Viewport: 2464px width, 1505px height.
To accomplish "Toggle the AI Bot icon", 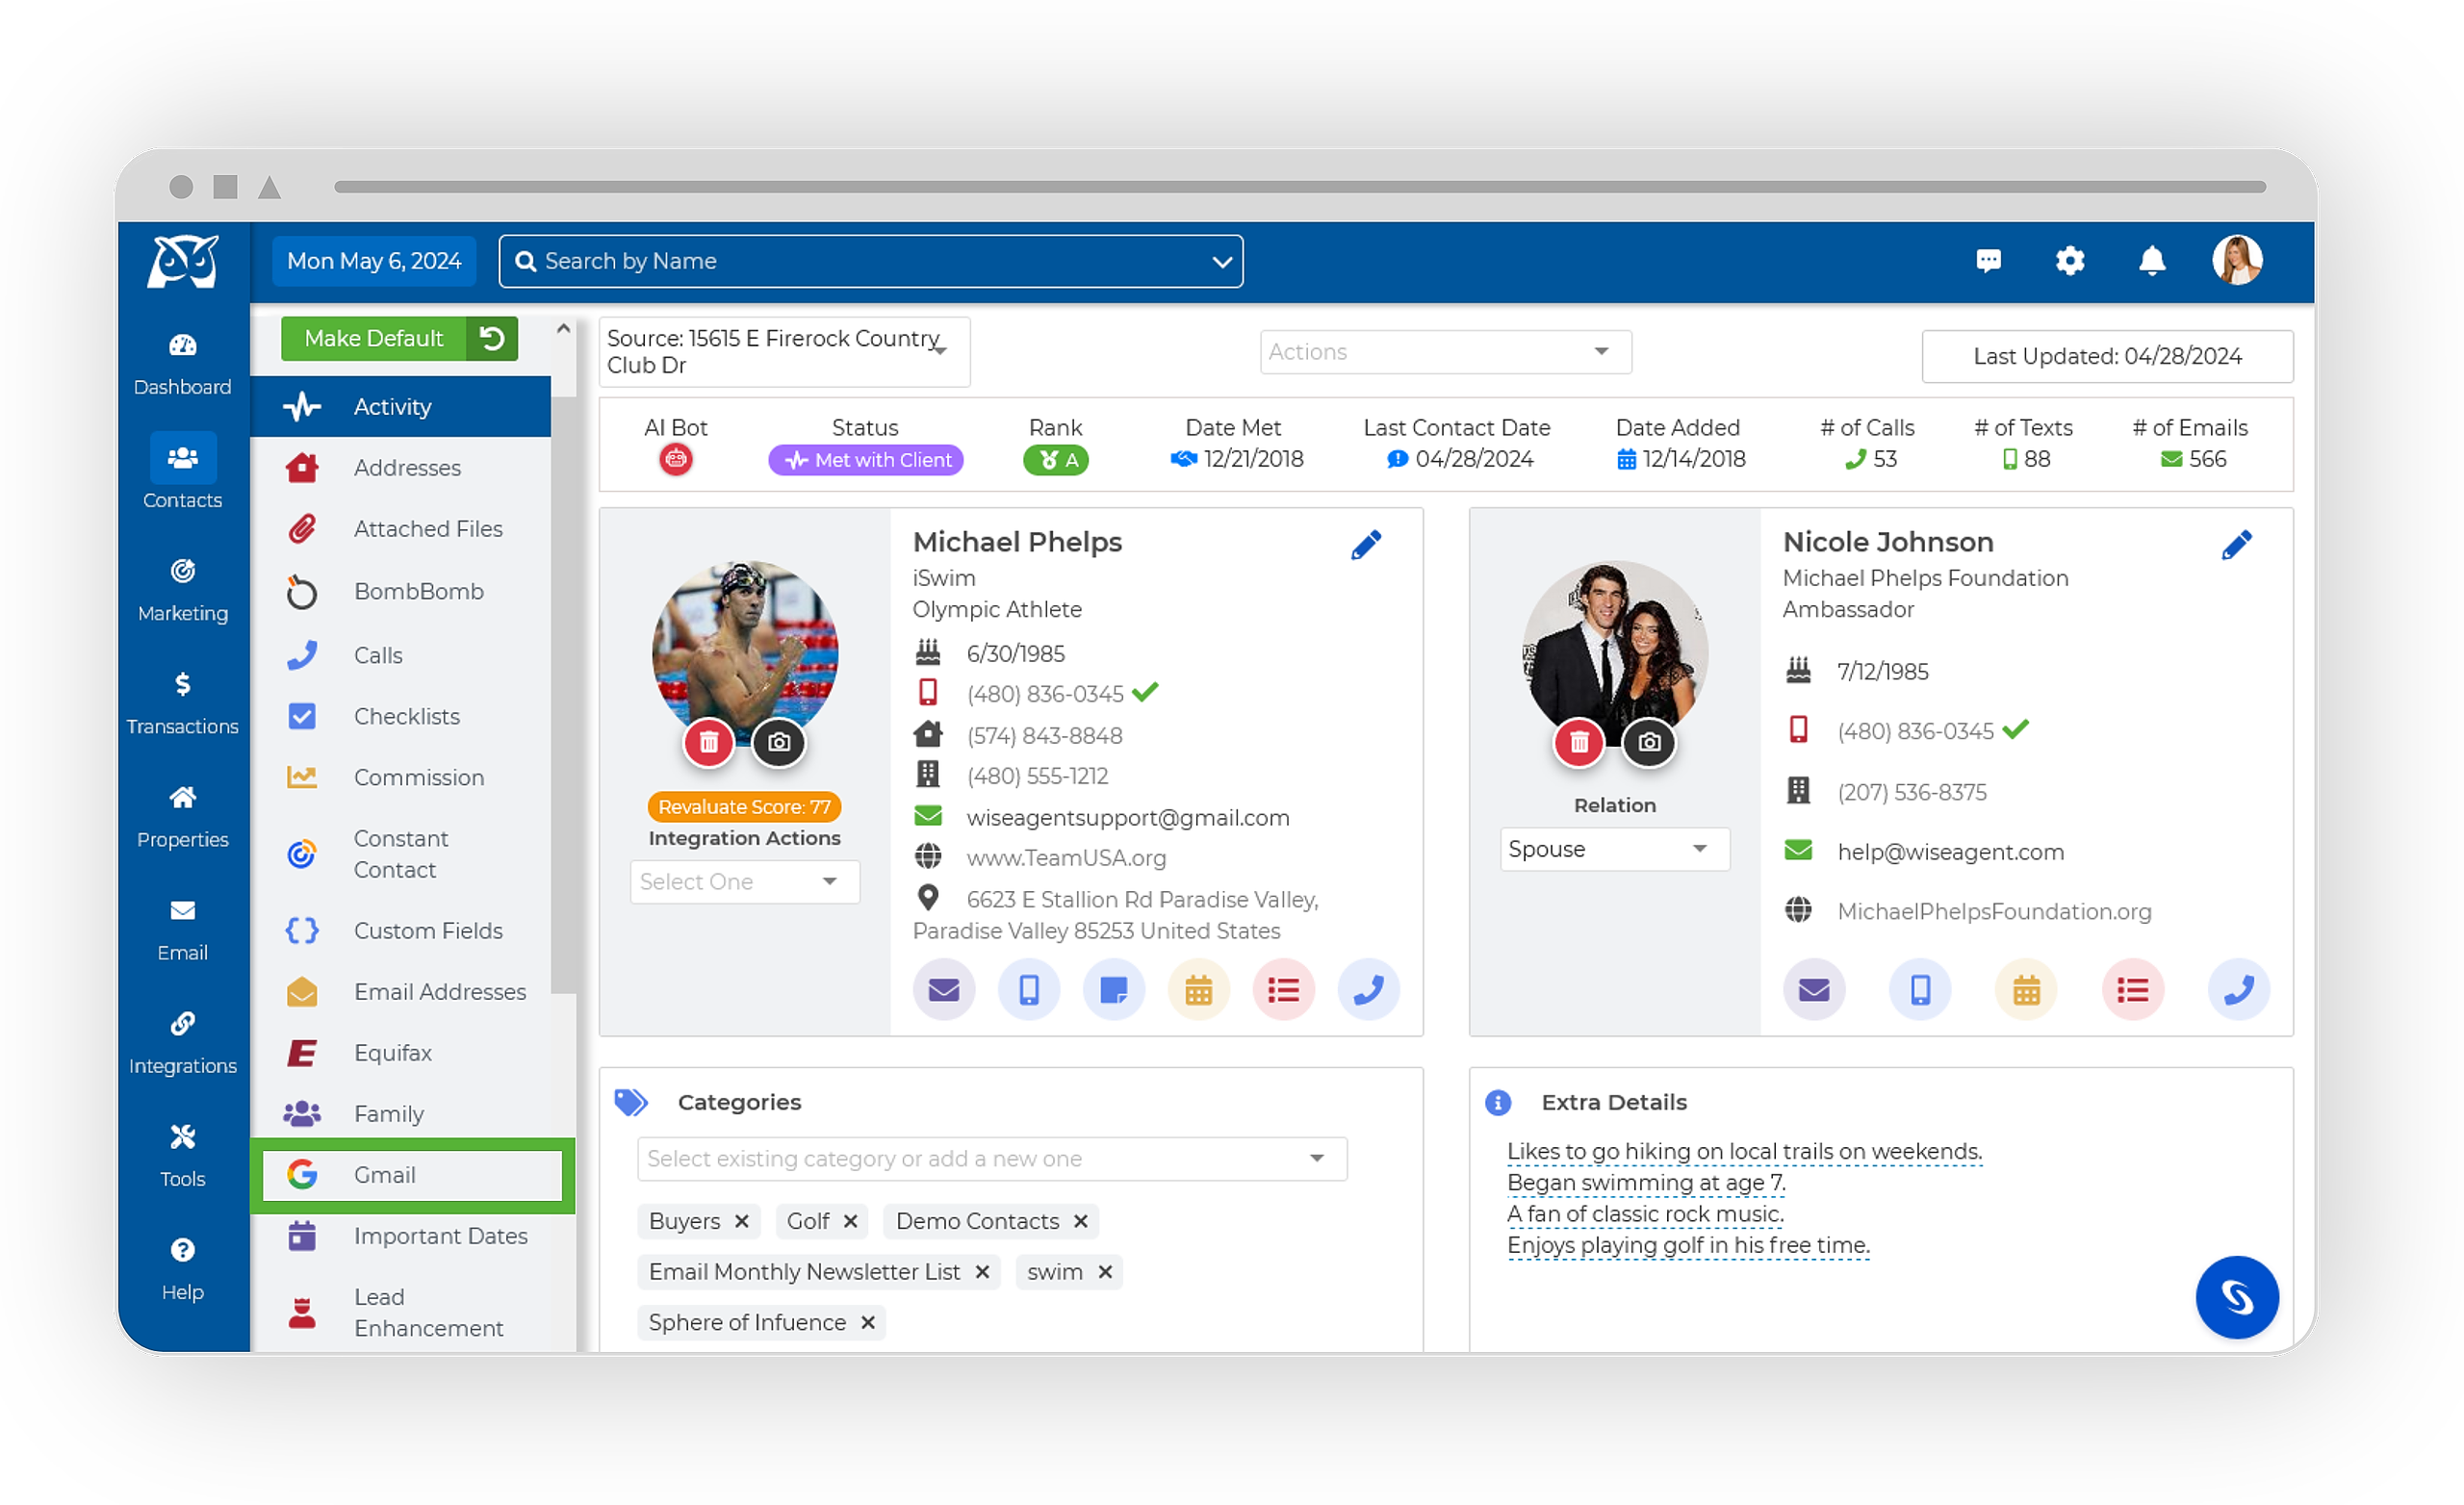I will click(676, 460).
